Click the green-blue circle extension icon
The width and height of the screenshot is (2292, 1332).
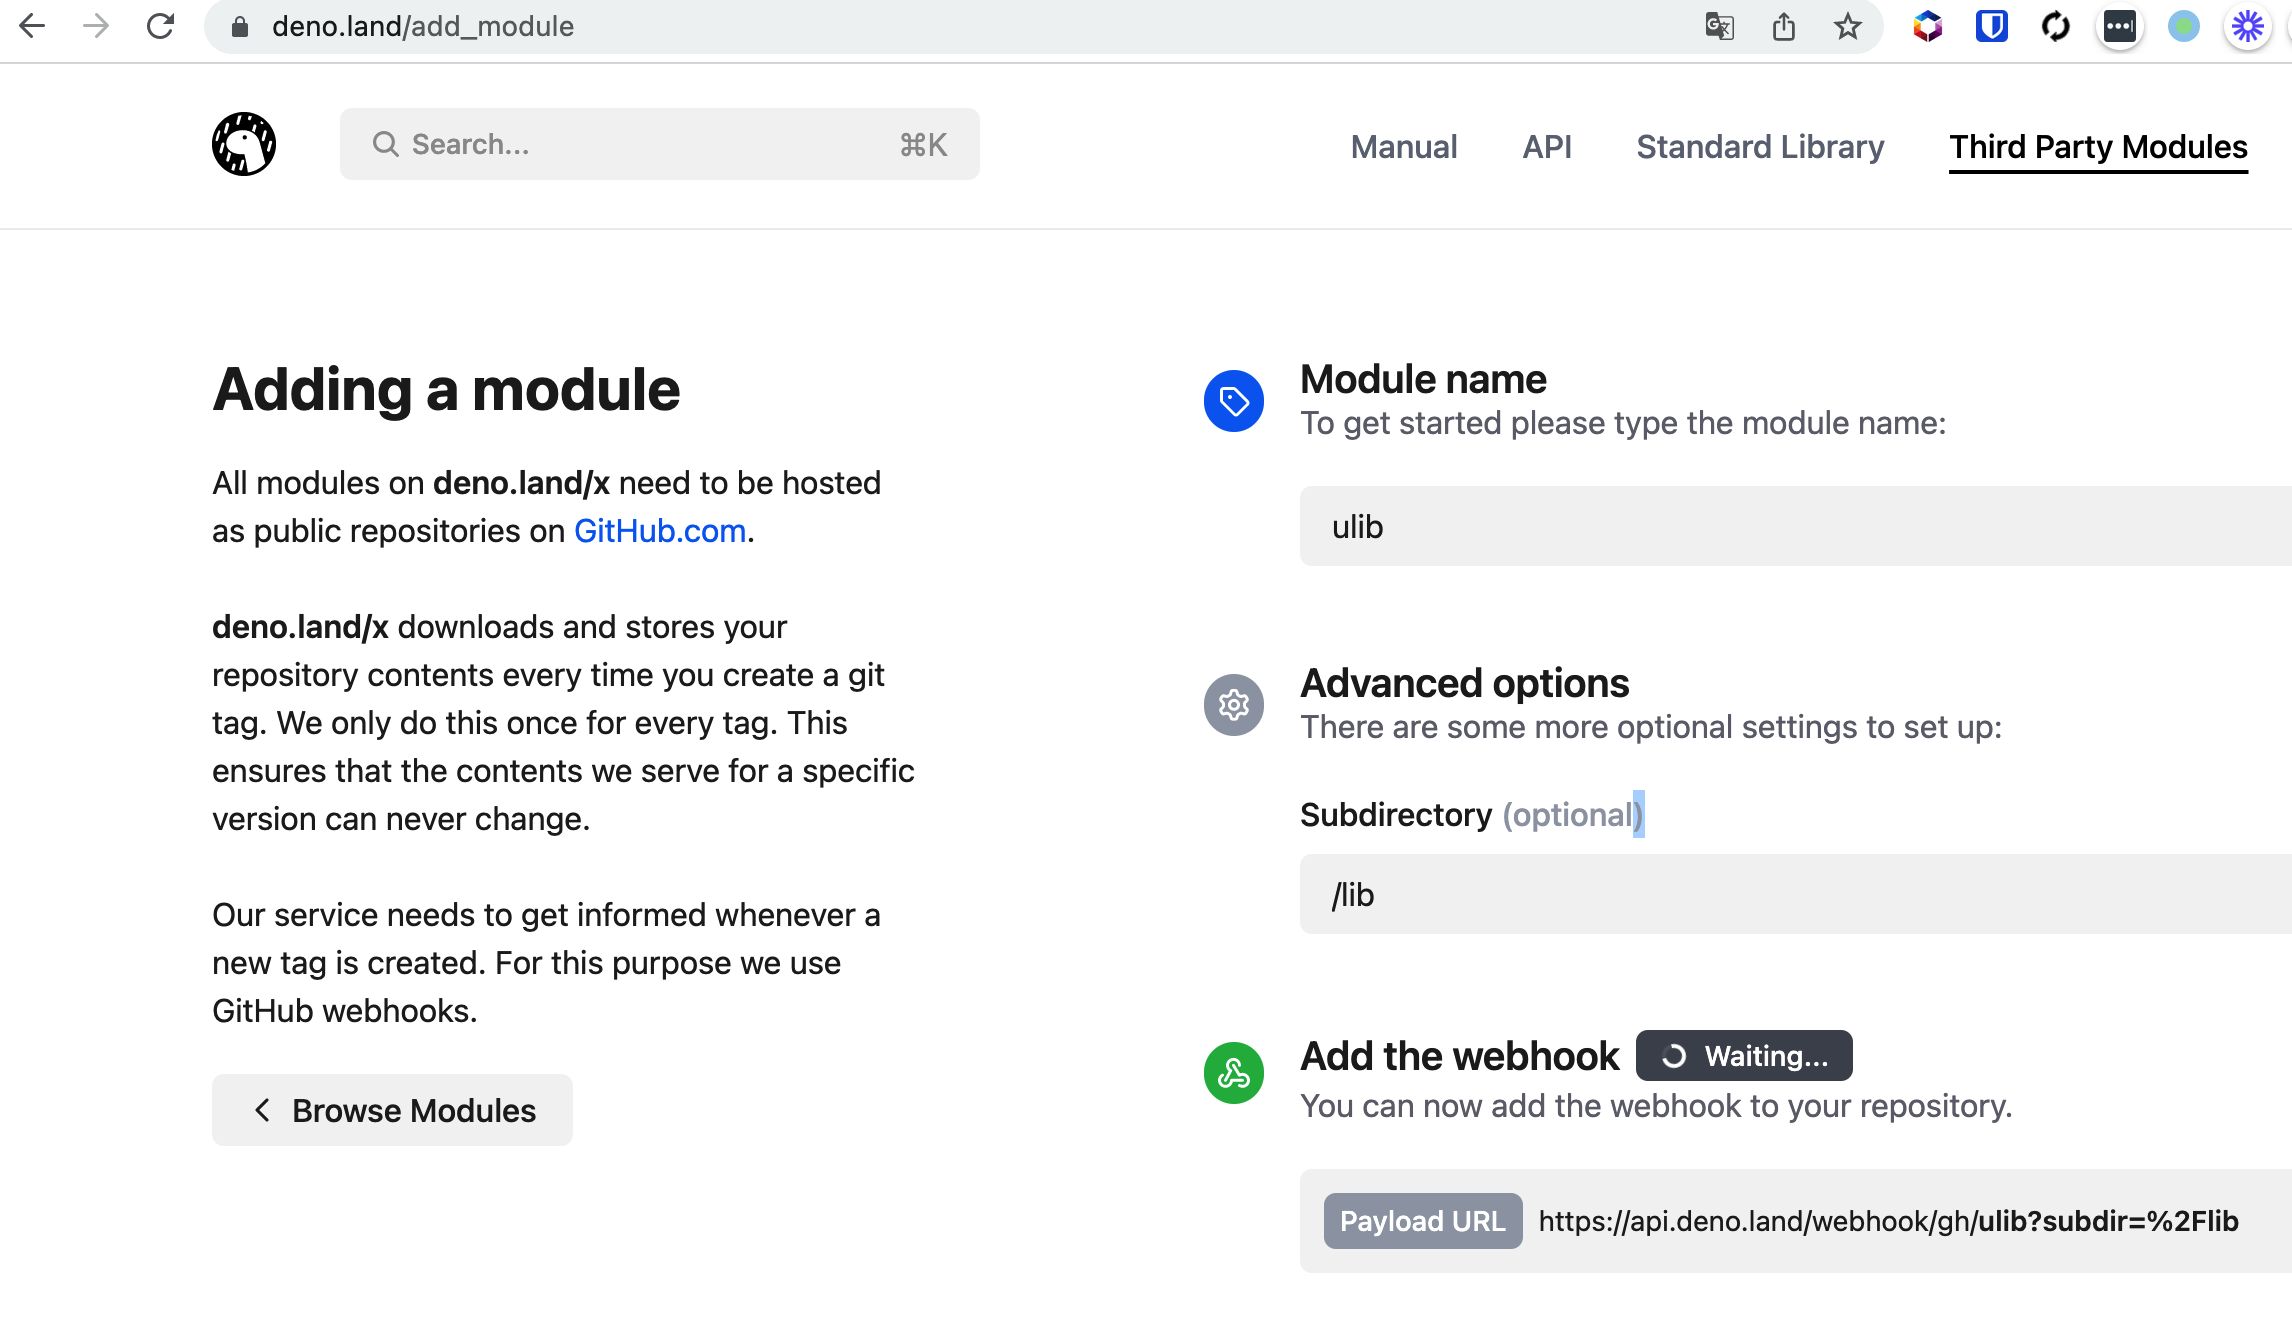click(x=2183, y=27)
